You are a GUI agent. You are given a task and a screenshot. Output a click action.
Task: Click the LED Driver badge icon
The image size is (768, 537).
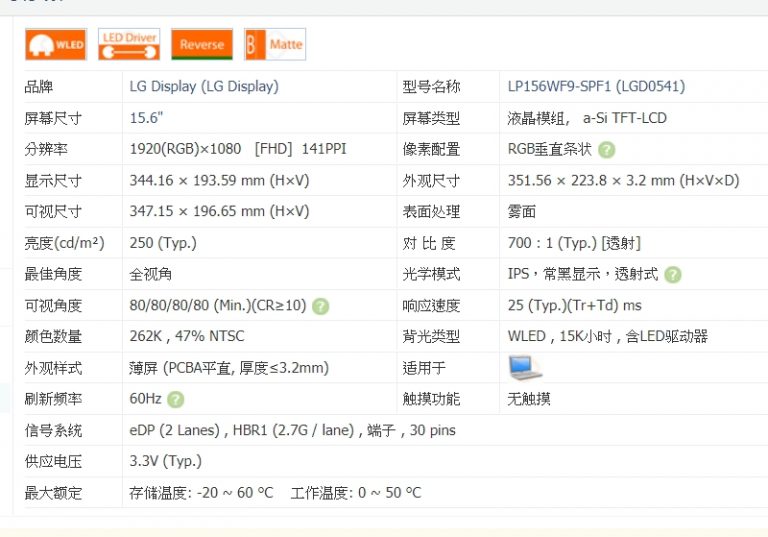[x=129, y=45]
